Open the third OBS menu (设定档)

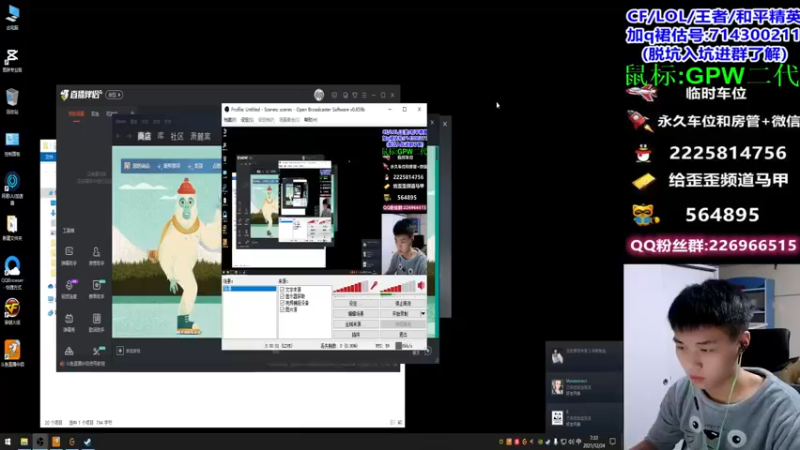click(x=266, y=120)
